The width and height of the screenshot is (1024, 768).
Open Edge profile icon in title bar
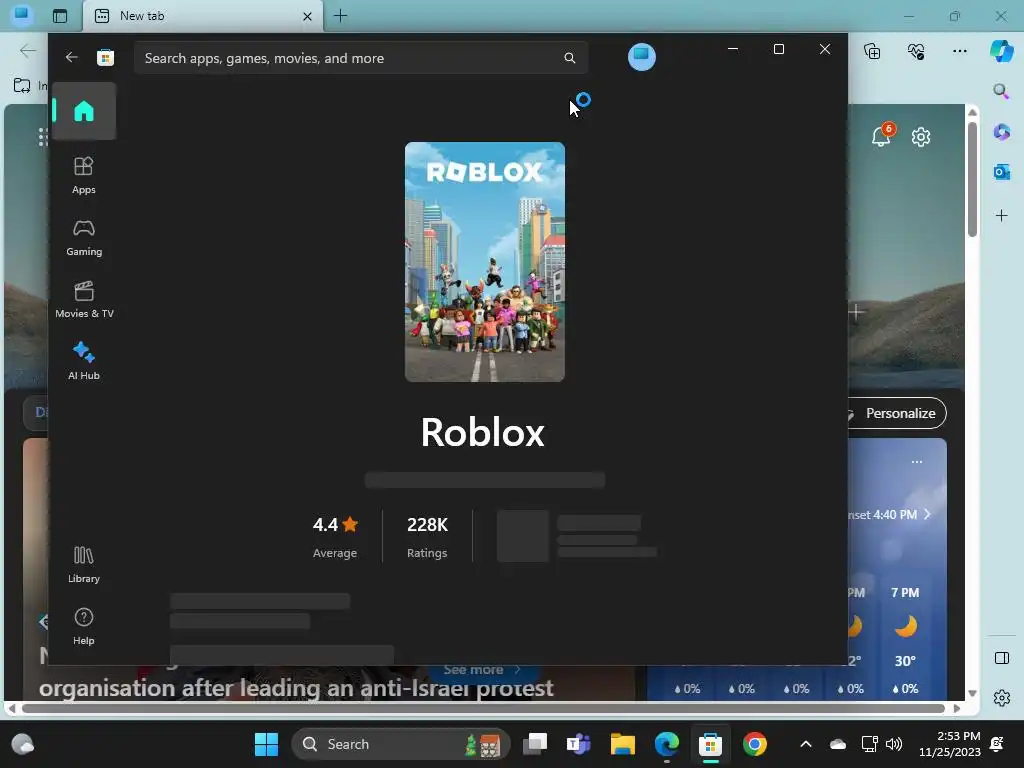pos(22,14)
